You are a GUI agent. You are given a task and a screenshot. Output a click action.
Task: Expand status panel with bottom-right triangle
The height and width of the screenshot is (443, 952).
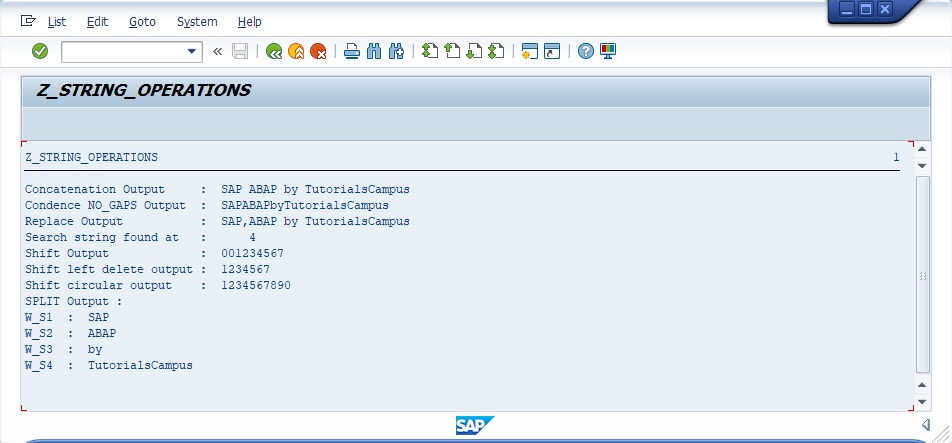tap(925, 424)
